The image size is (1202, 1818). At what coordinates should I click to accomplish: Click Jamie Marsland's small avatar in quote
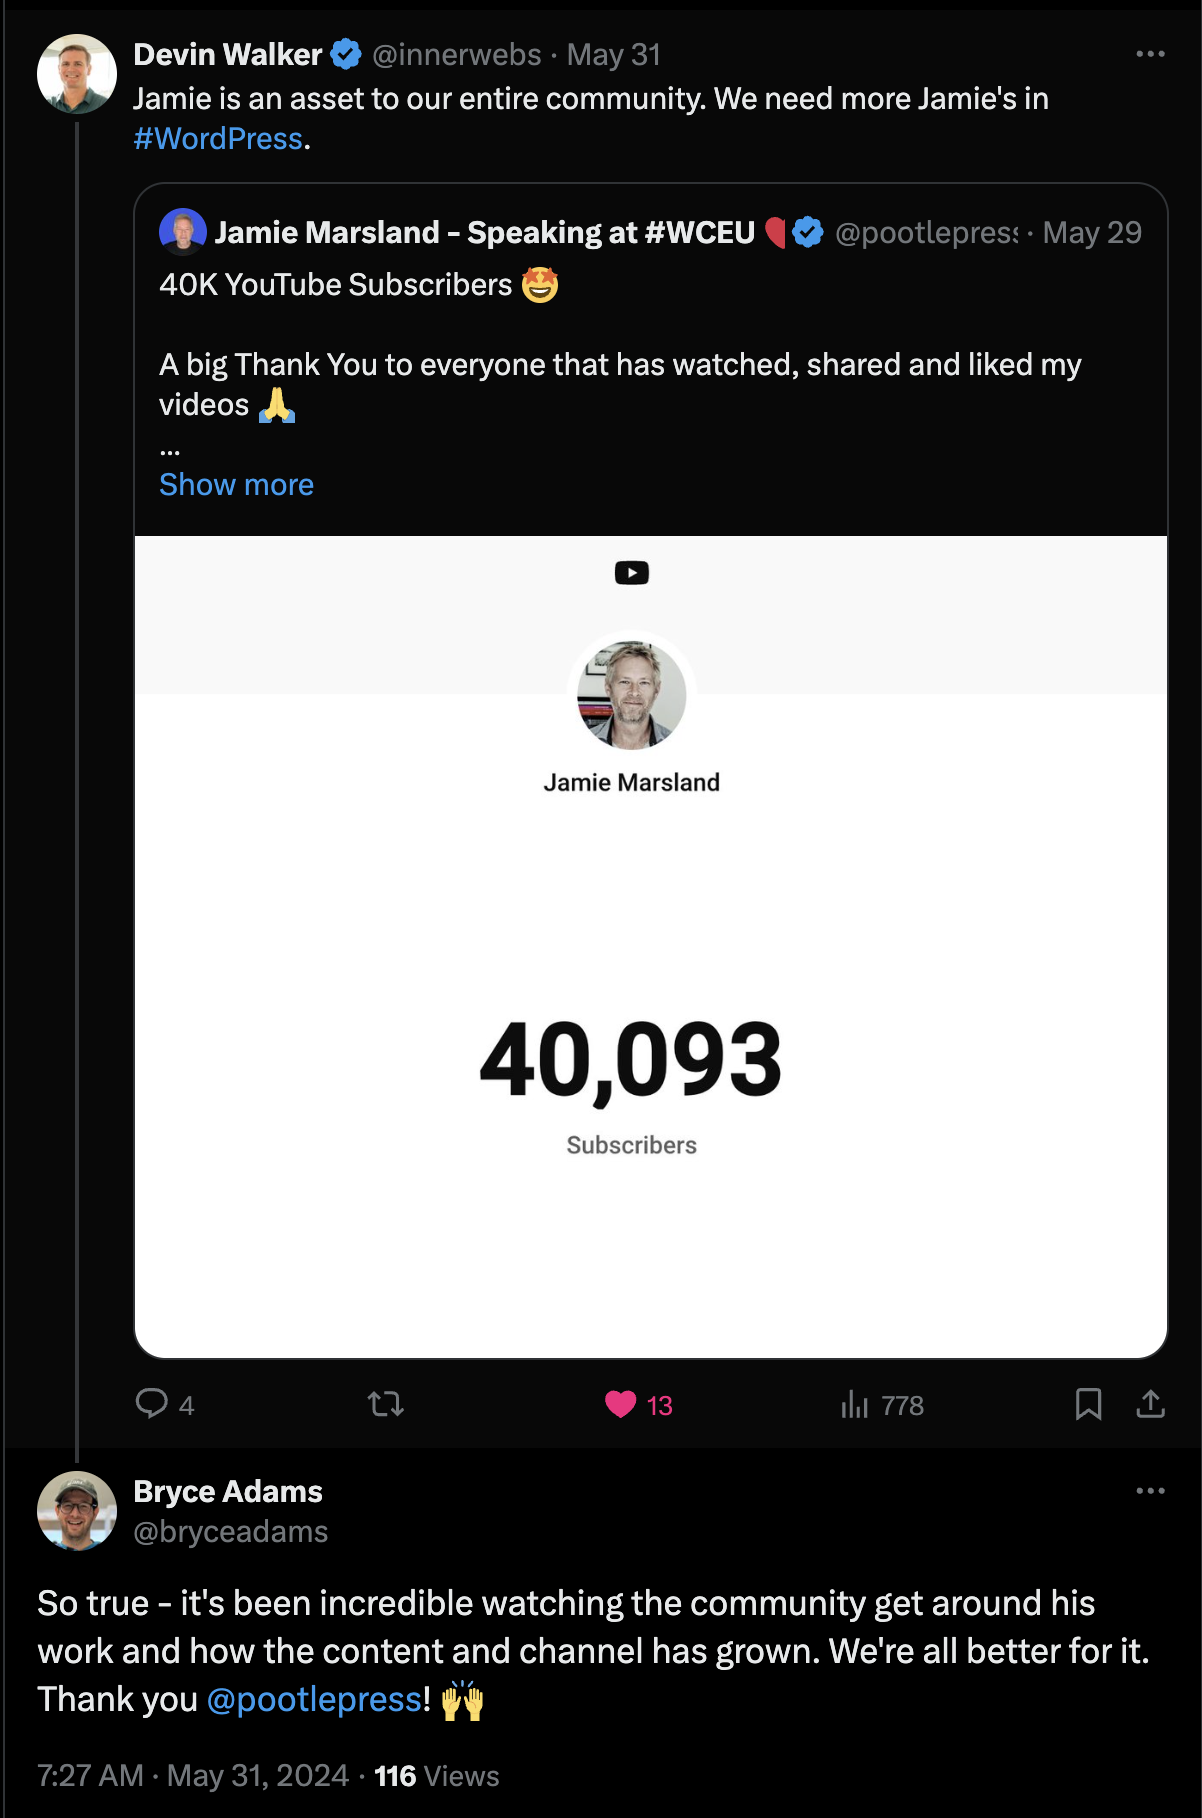pyautogui.click(x=182, y=232)
